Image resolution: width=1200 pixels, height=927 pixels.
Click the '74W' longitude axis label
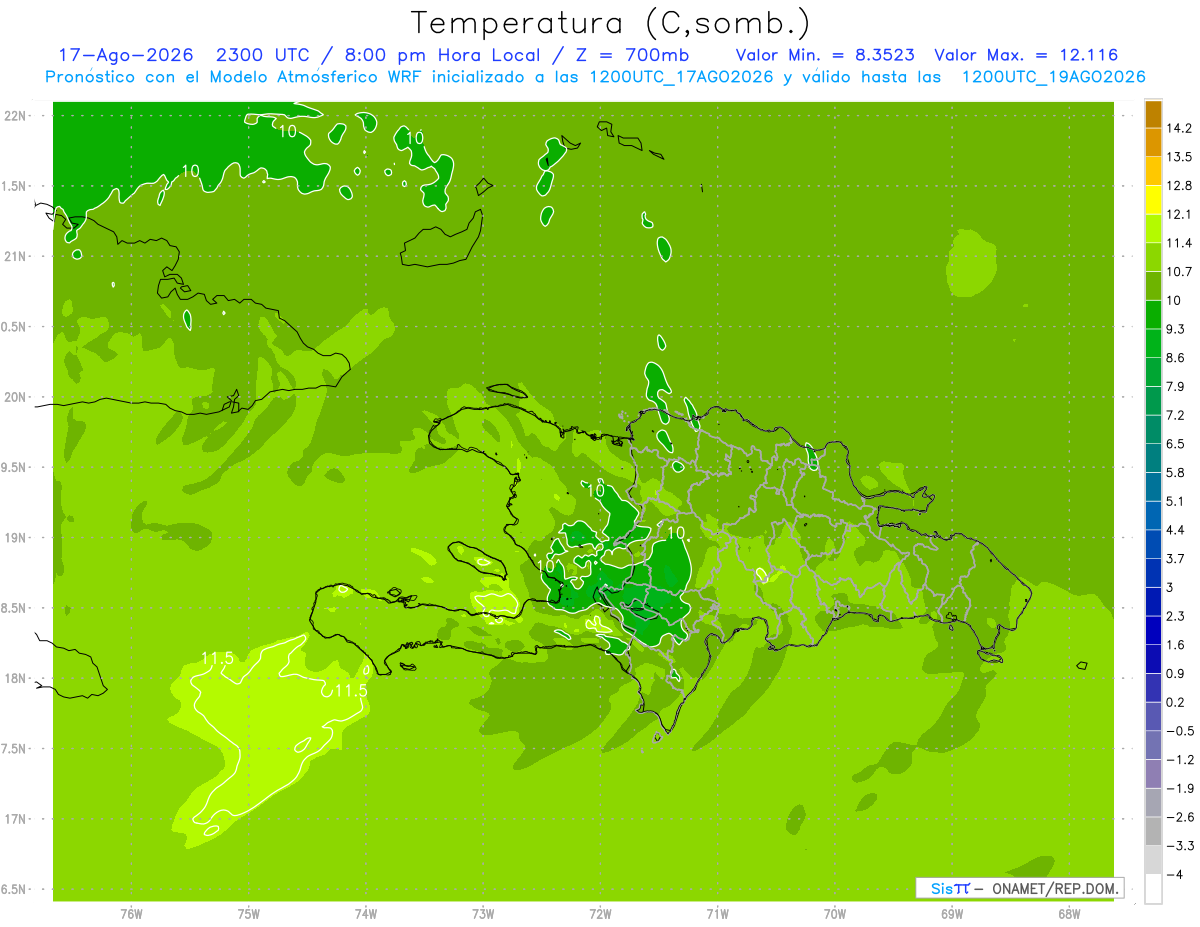[x=366, y=914]
